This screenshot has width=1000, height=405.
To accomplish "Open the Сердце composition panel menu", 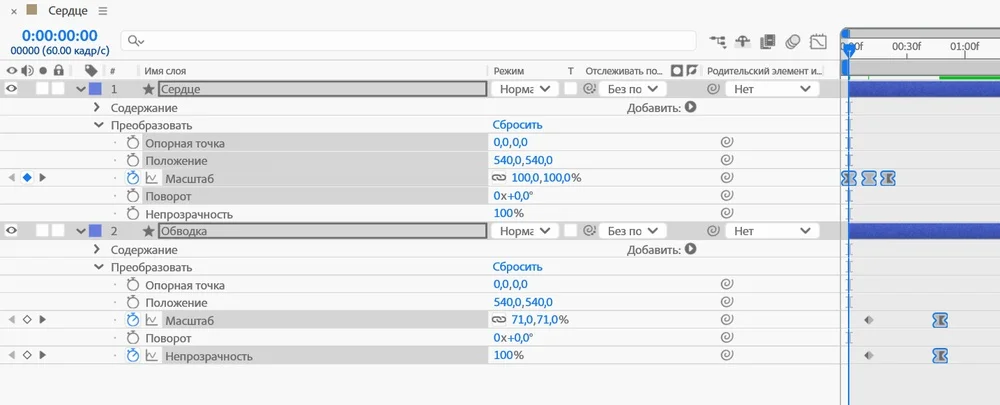I will click(x=103, y=10).
